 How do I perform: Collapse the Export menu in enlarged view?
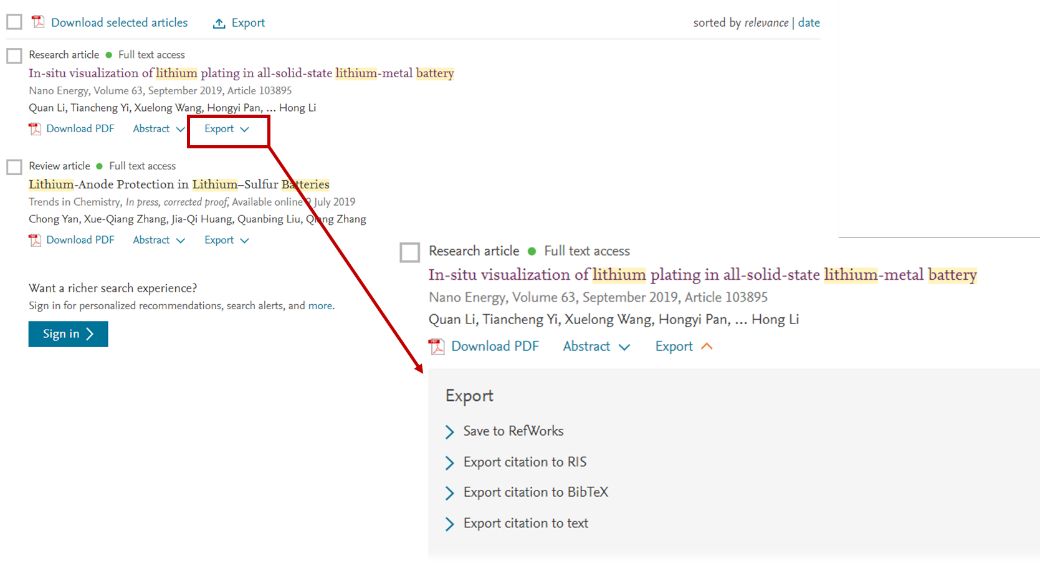[x=684, y=346]
